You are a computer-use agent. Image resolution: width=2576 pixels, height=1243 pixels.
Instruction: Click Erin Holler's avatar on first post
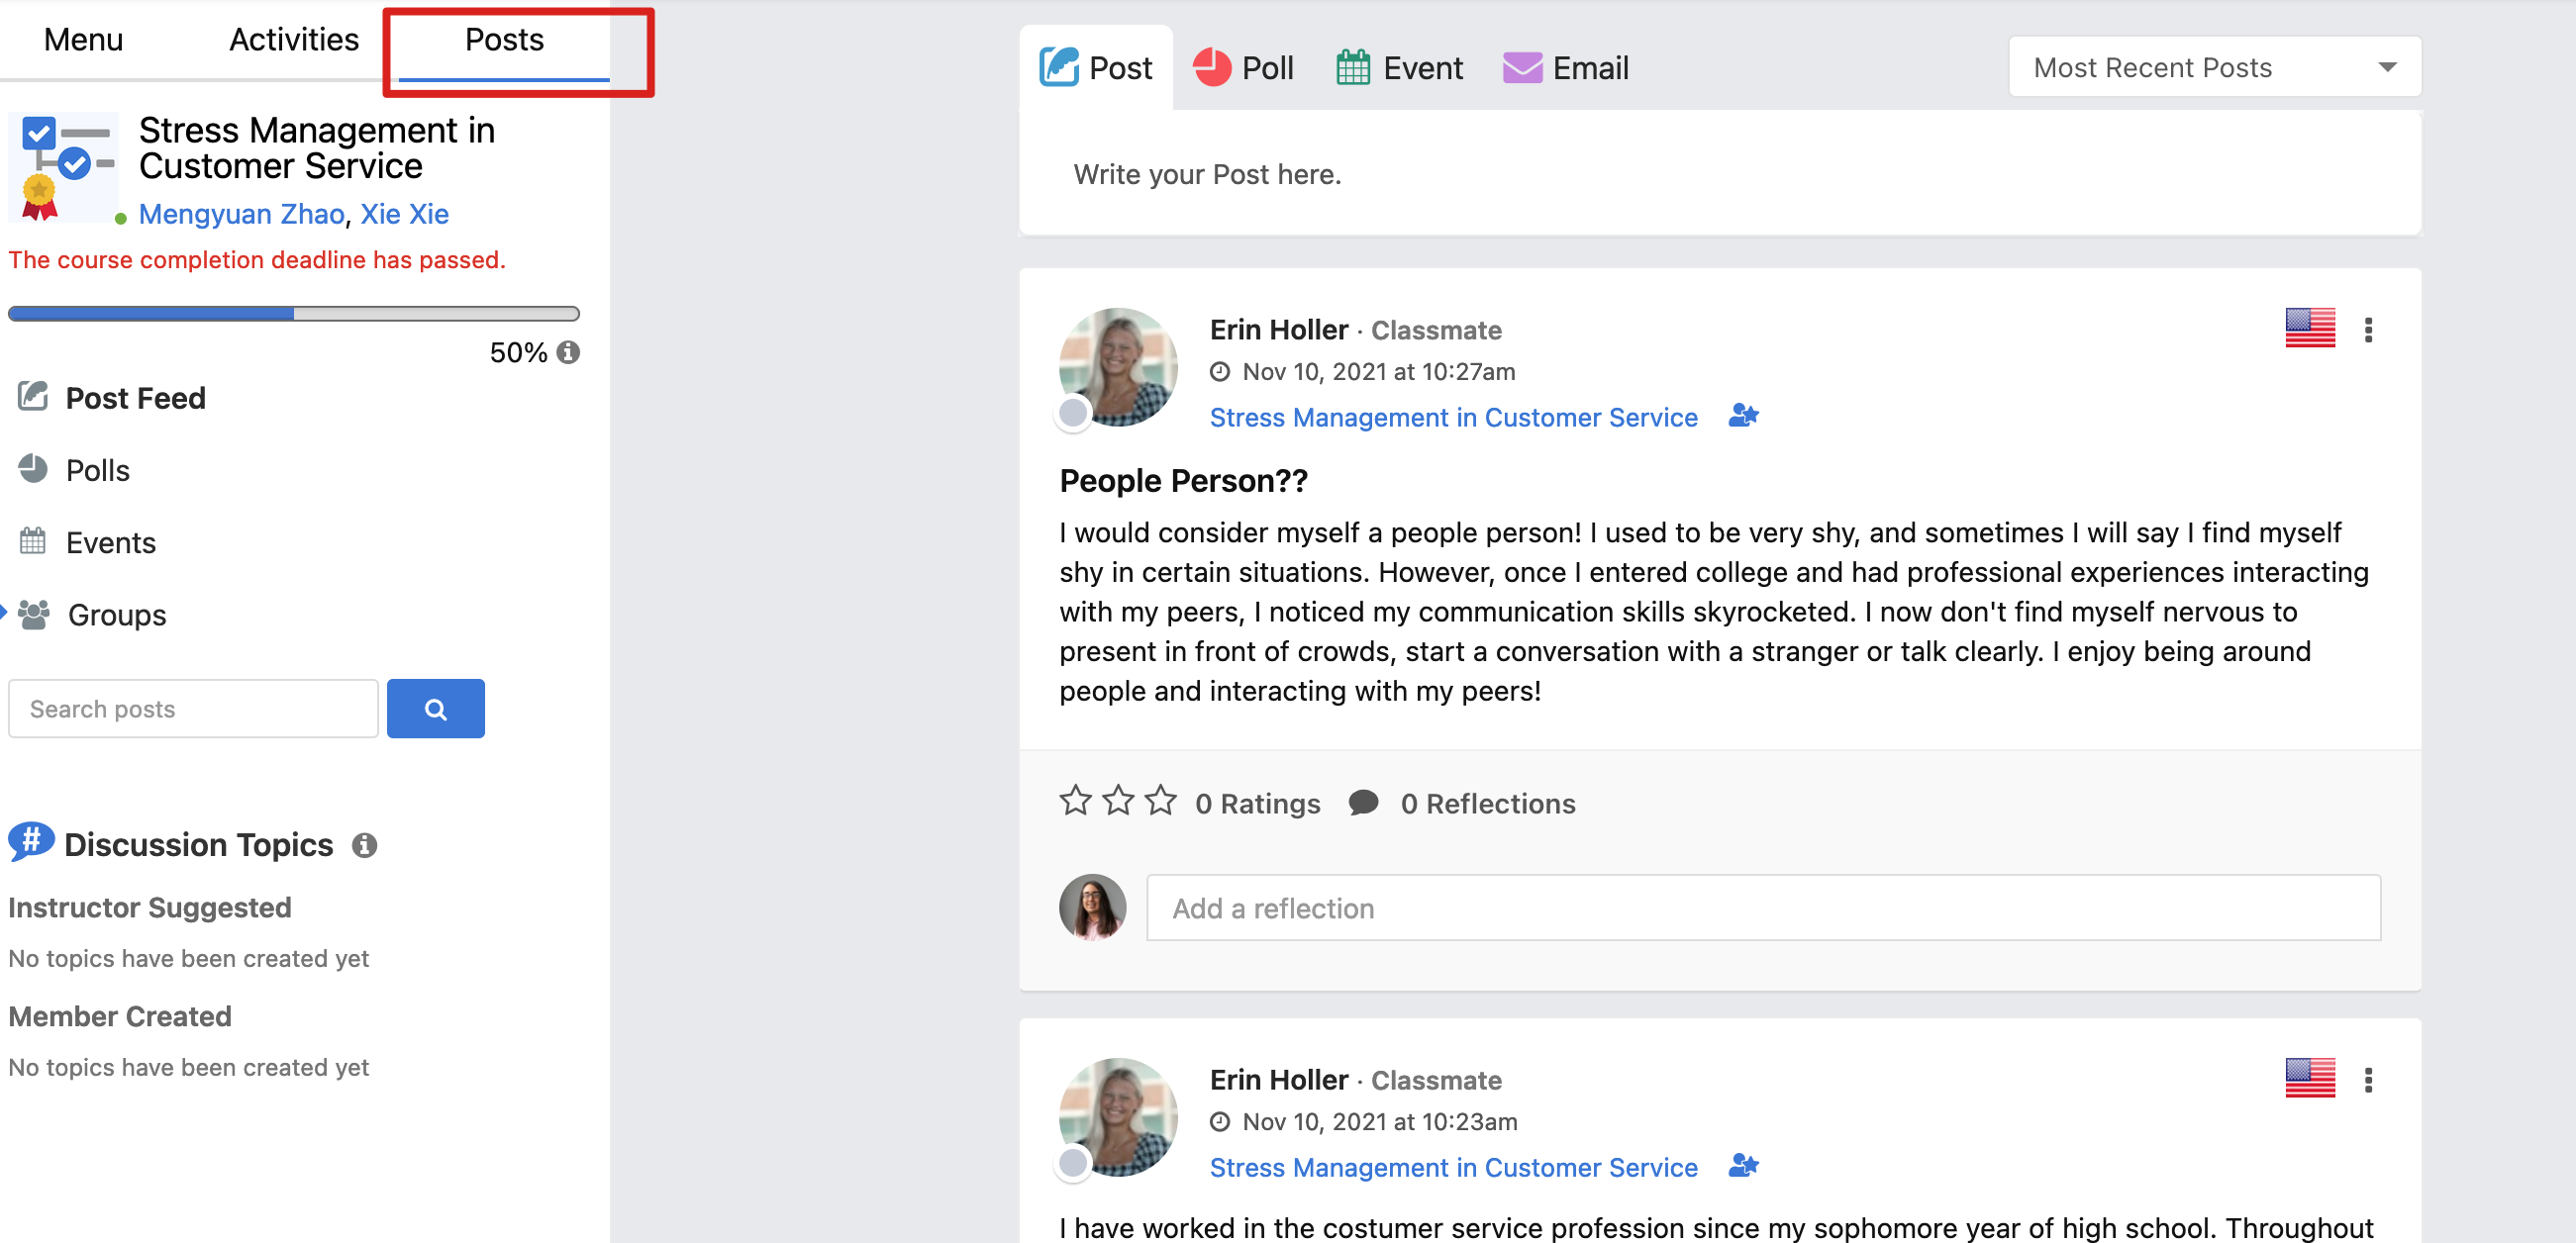pyautogui.click(x=1118, y=367)
